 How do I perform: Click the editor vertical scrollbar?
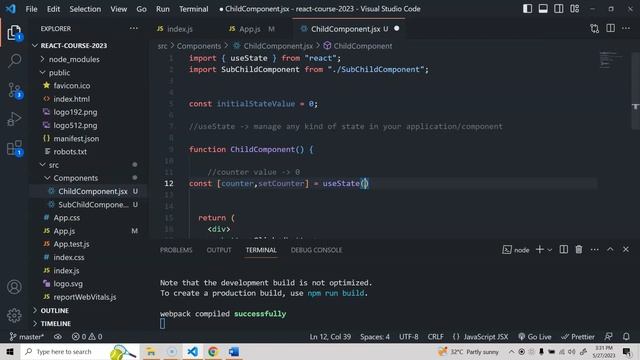[x=636, y=90]
